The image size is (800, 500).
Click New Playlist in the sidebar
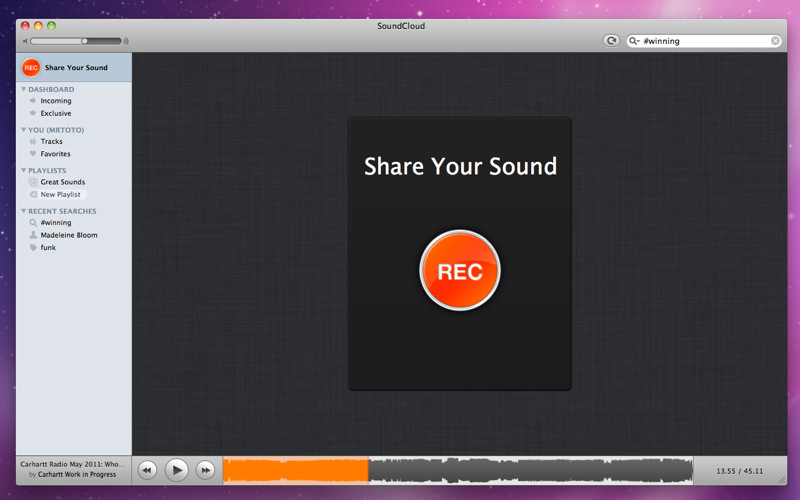60,194
